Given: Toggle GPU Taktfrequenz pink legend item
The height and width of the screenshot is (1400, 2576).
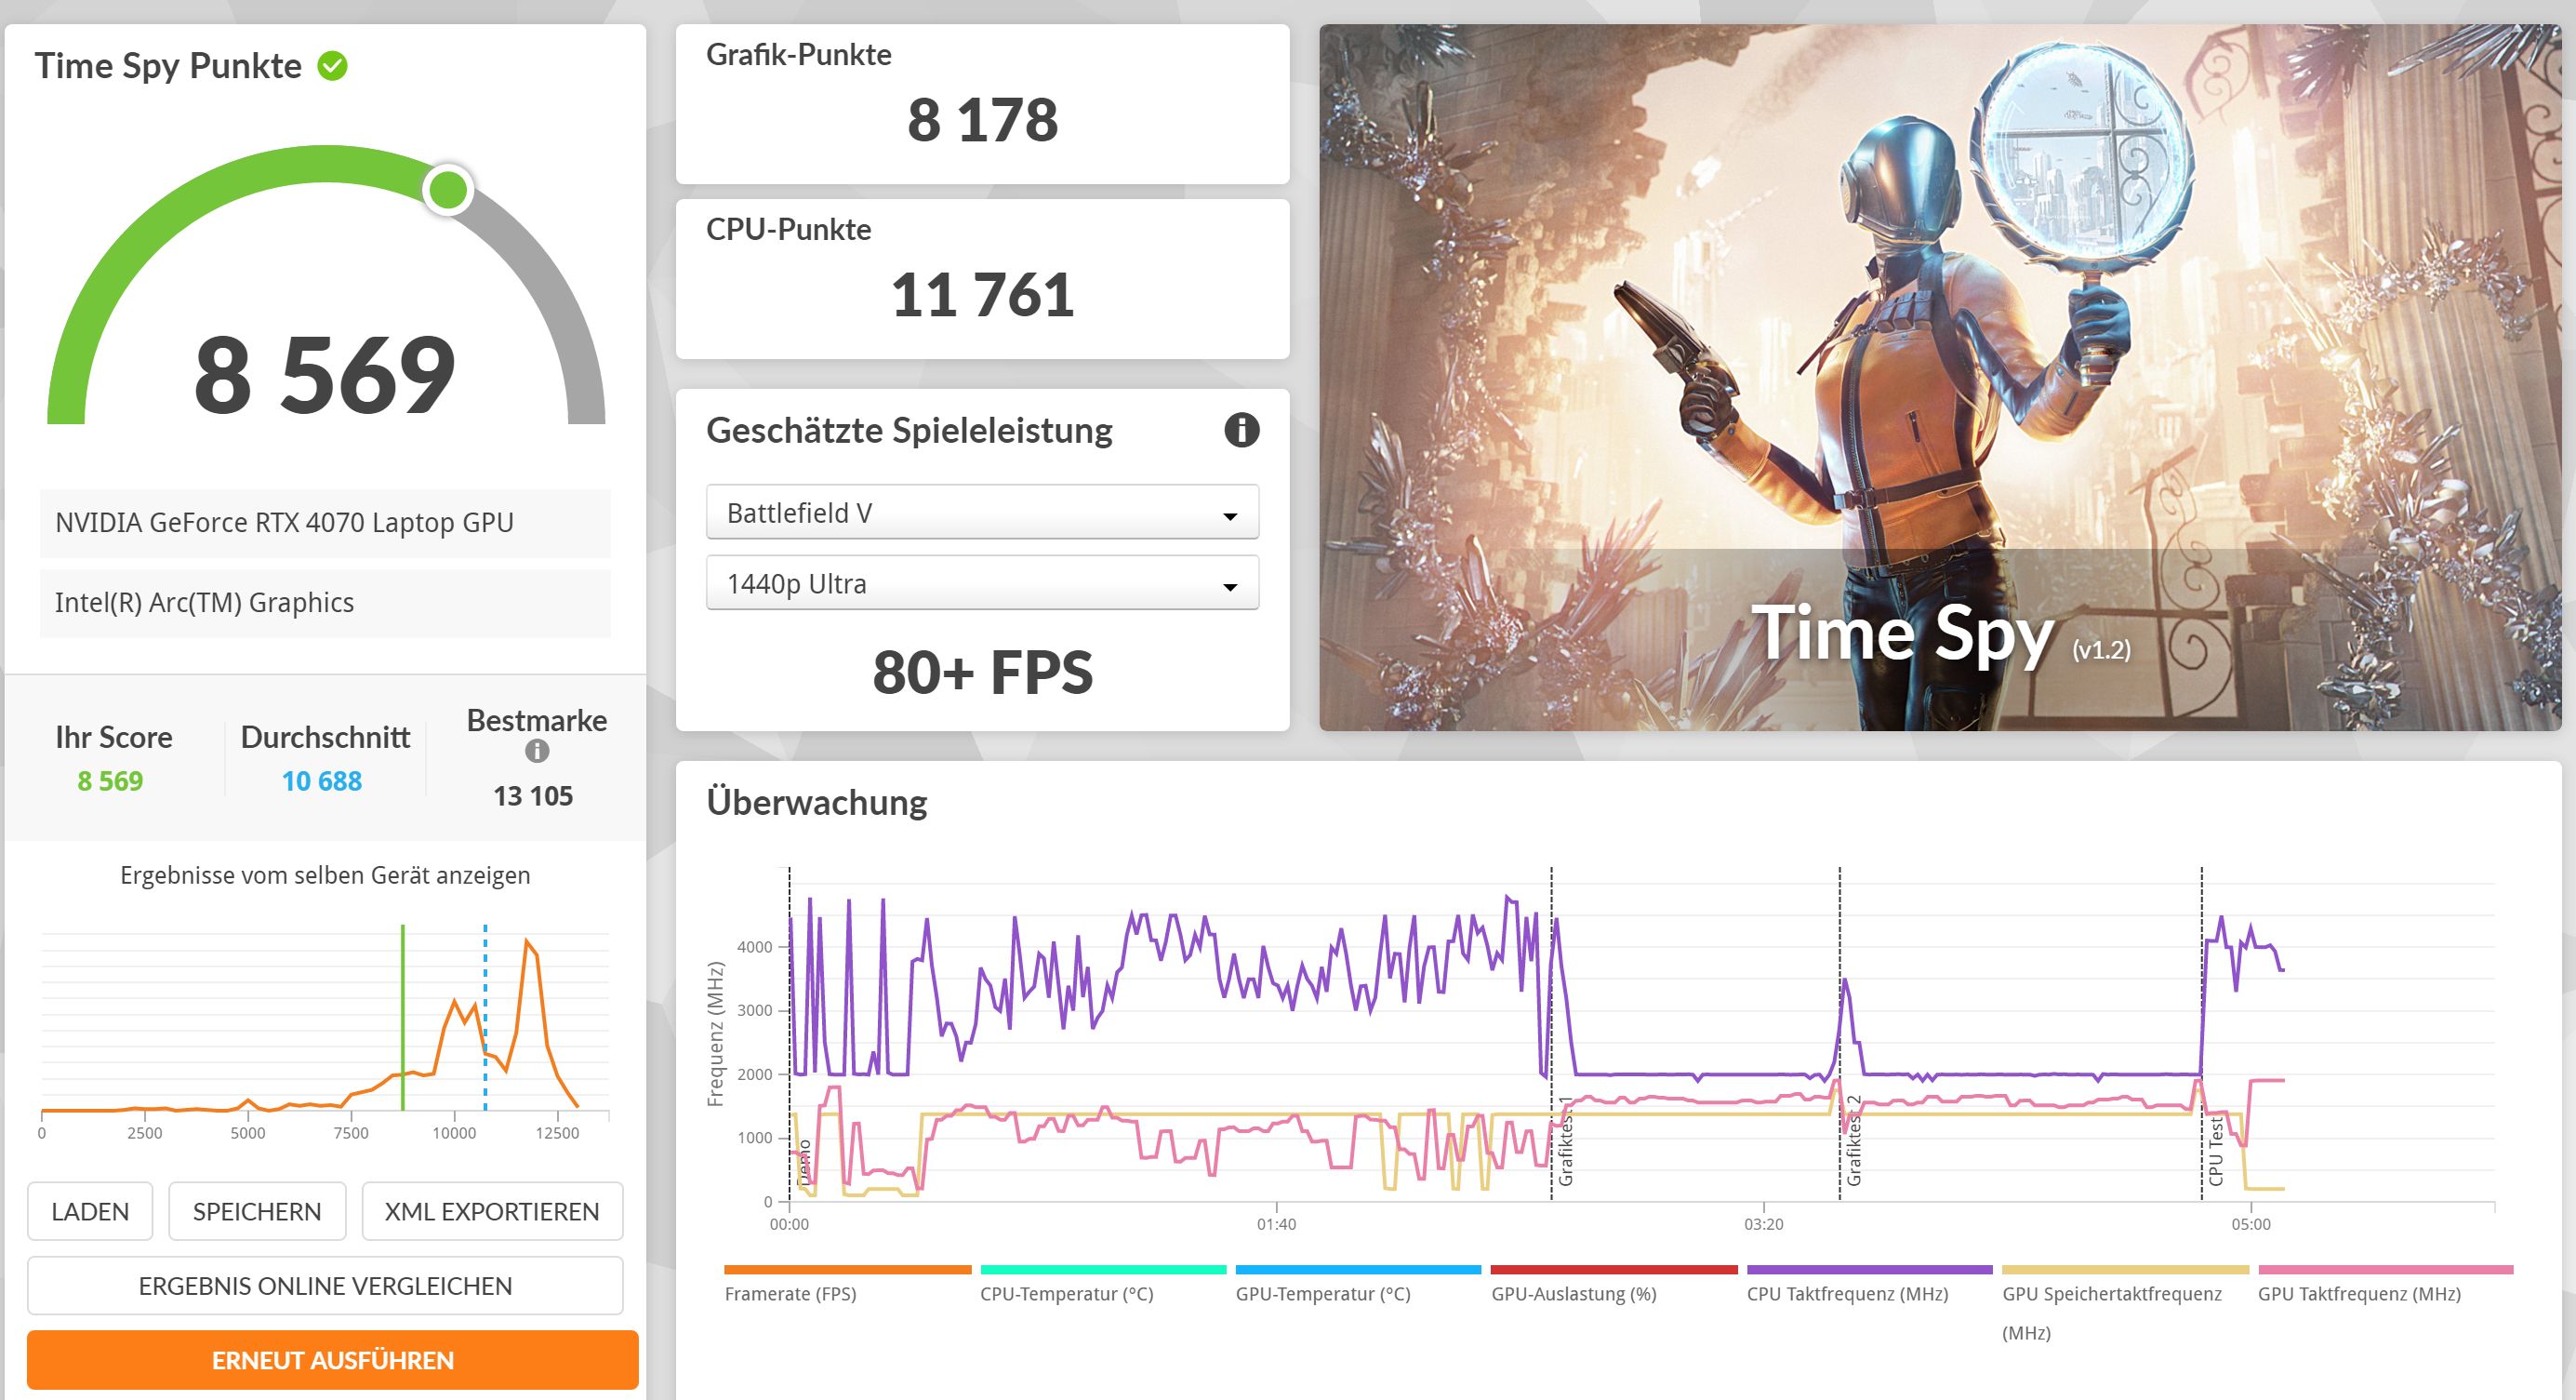Looking at the screenshot, I should pyautogui.click(x=2359, y=1293).
